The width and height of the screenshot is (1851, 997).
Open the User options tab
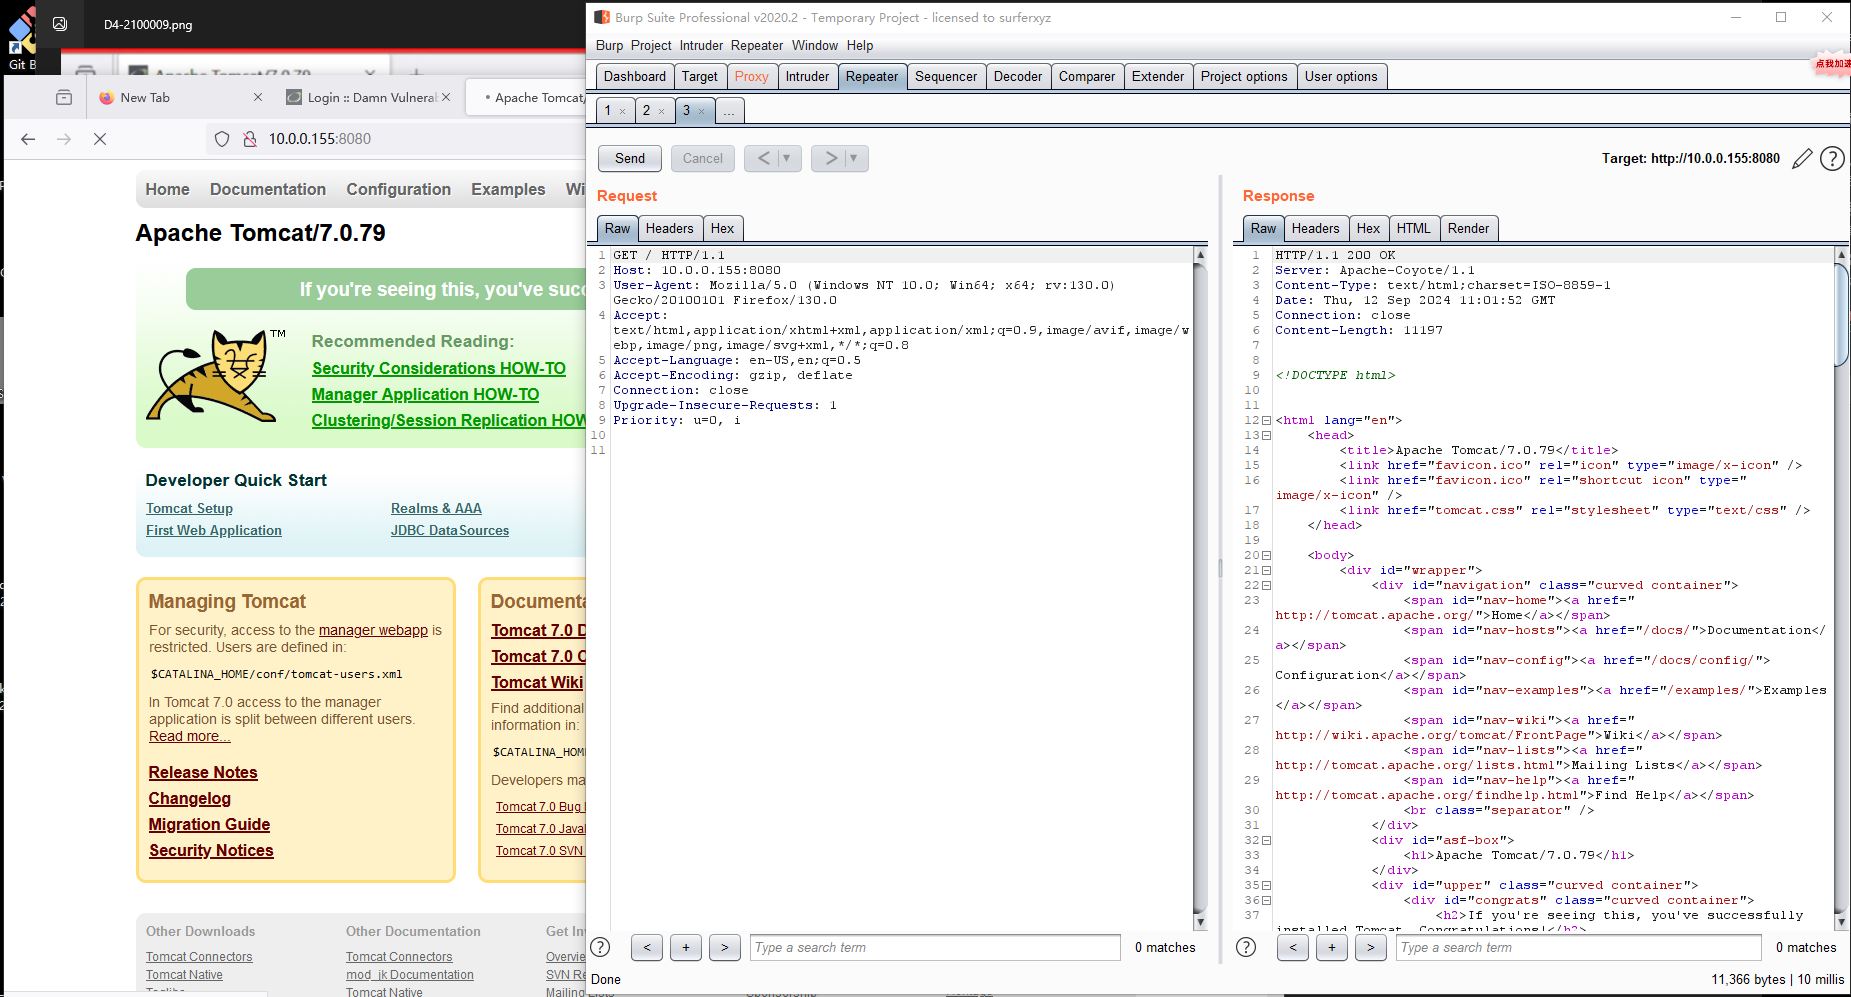point(1341,76)
